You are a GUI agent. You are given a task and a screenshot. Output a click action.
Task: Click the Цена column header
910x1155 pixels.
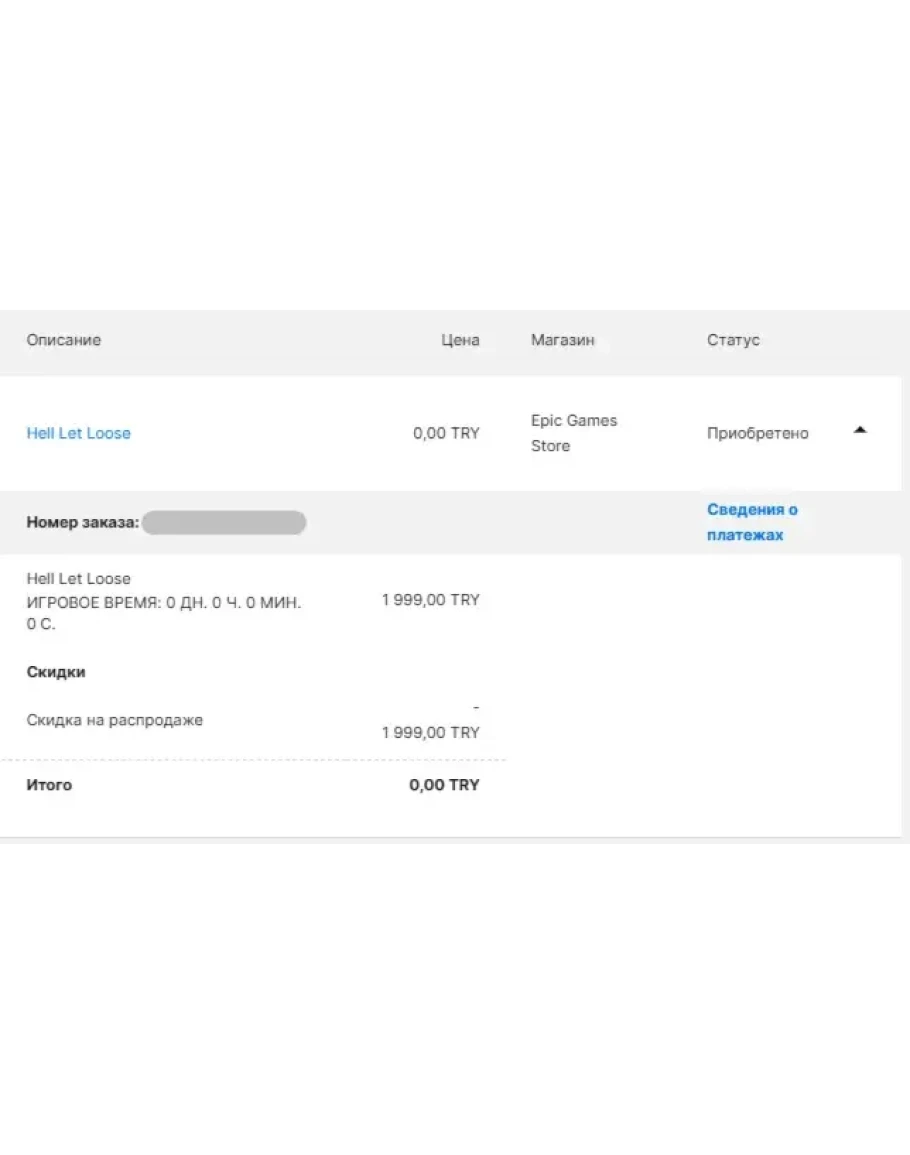pyautogui.click(x=460, y=340)
